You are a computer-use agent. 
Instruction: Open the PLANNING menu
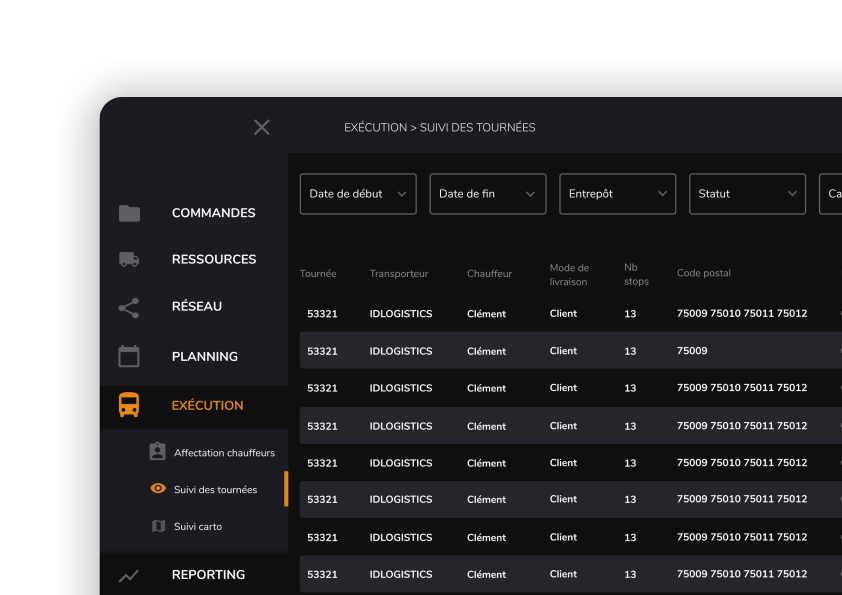[205, 357]
